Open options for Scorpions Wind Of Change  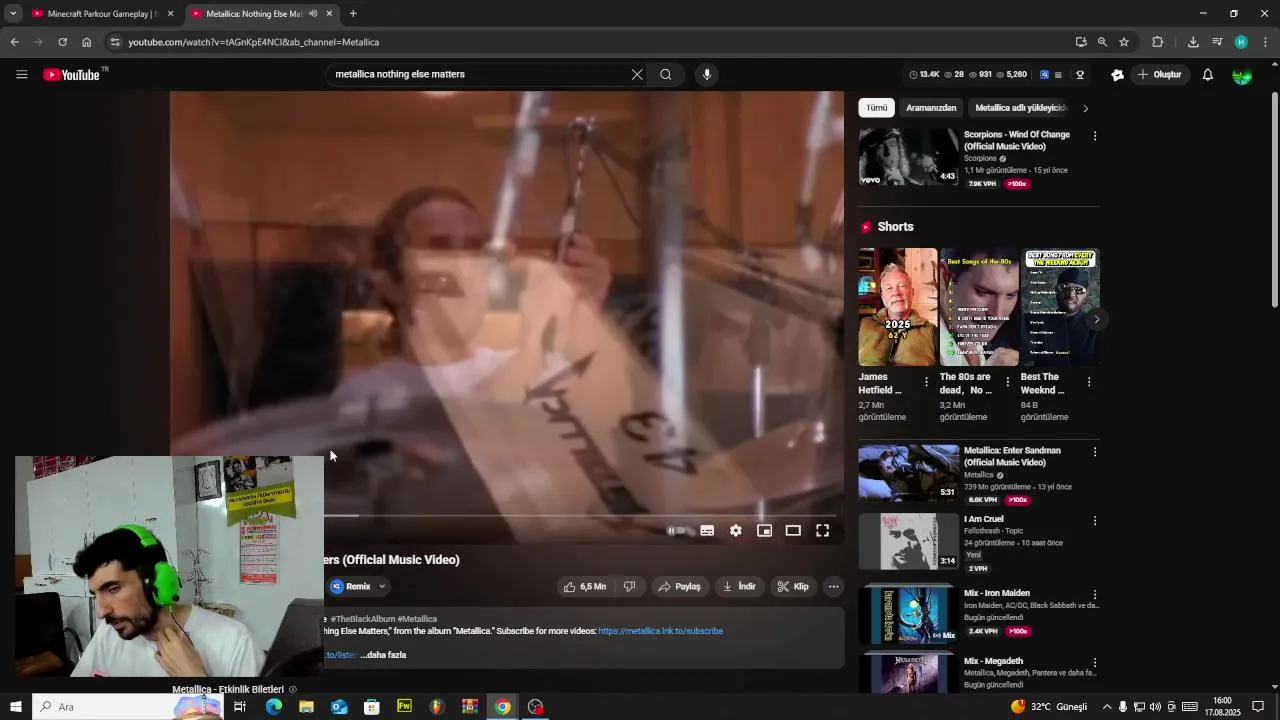1095,136
